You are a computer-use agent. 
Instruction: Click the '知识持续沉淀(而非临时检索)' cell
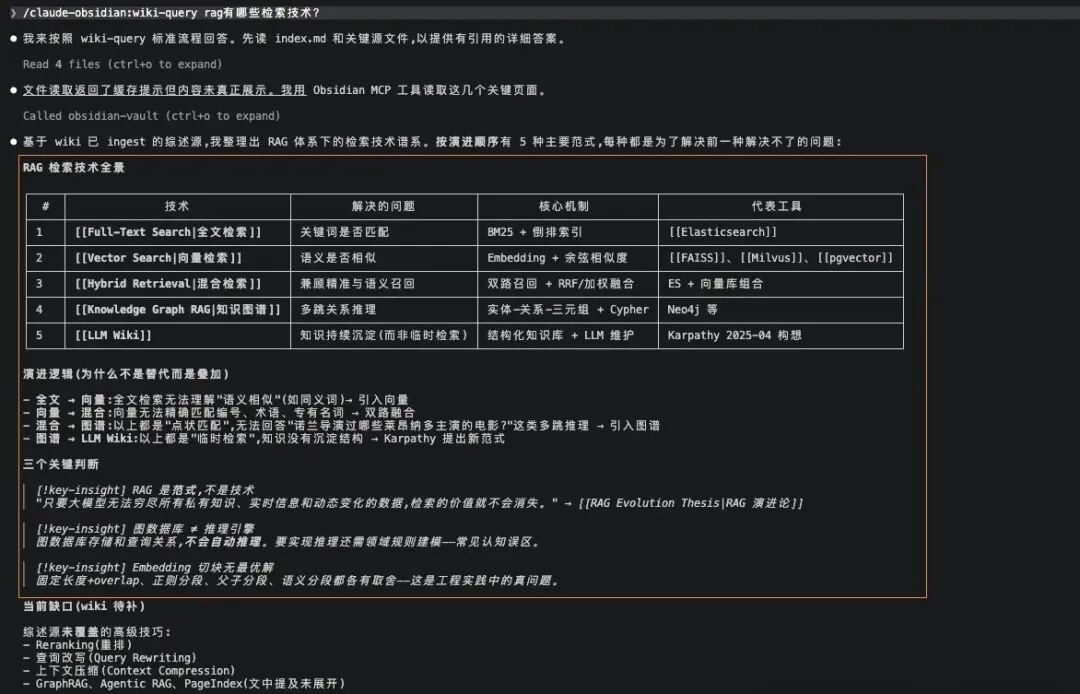pos(384,335)
